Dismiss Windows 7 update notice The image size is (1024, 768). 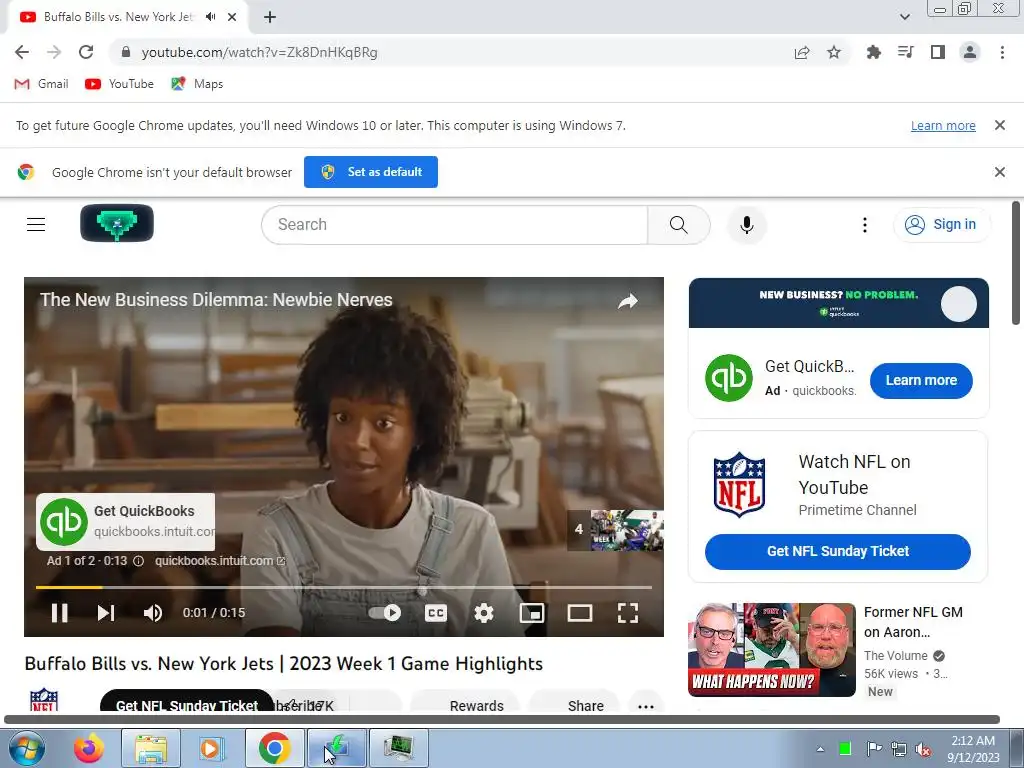(x=999, y=125)
